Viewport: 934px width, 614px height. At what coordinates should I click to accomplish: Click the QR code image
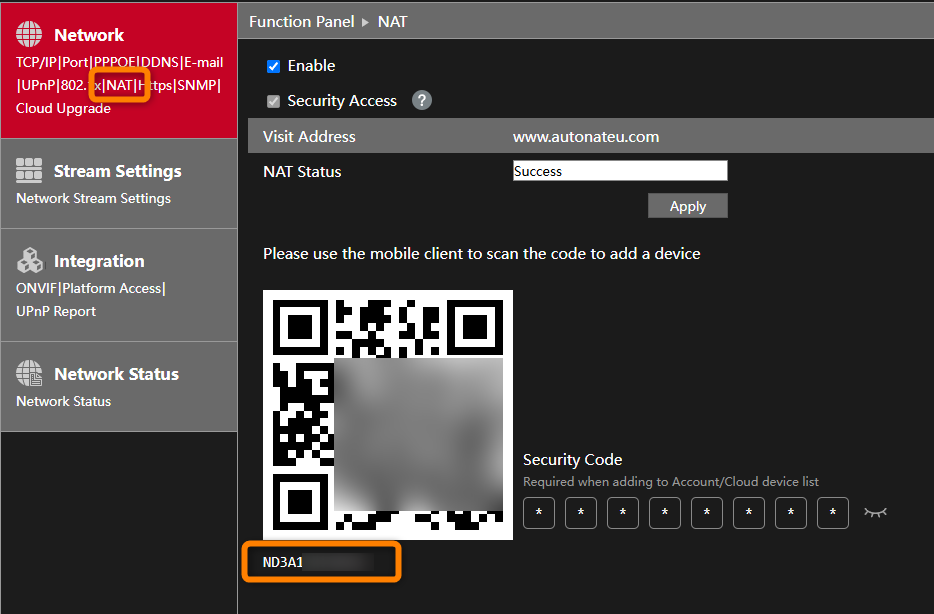click(x=388, y=415)
